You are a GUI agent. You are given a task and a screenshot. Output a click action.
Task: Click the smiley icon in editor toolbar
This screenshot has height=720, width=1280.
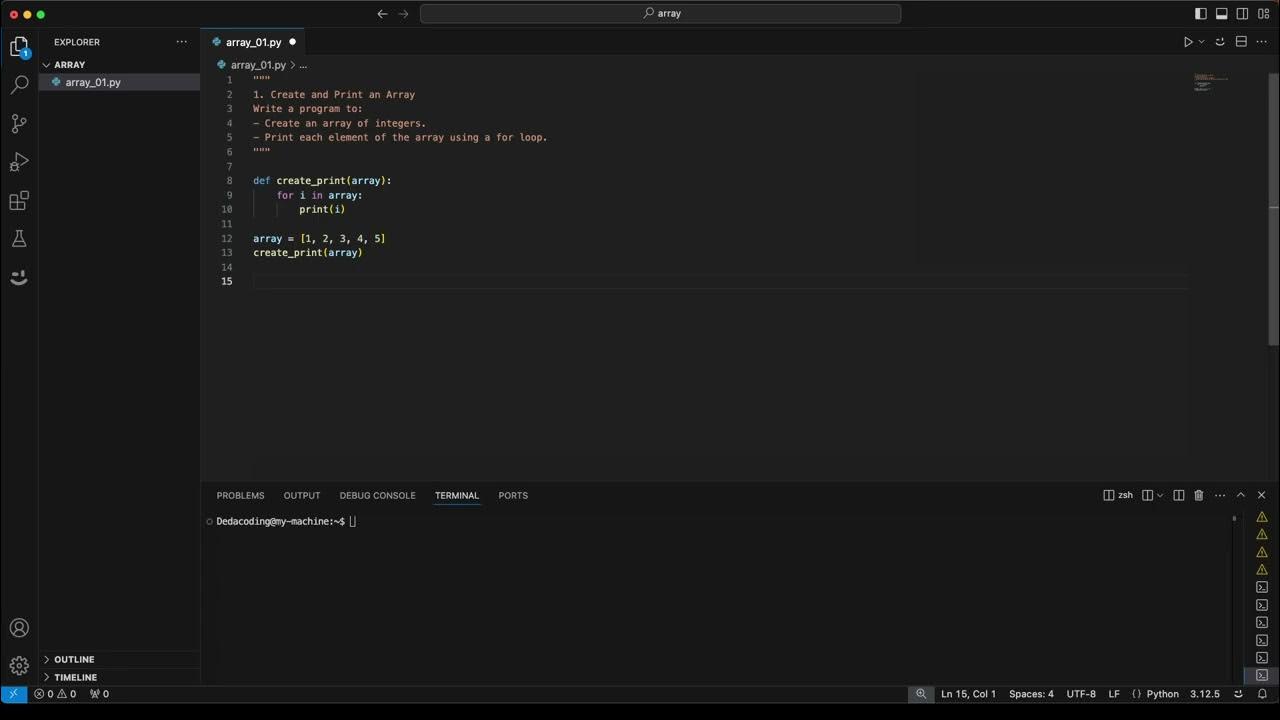point(1220,42)
